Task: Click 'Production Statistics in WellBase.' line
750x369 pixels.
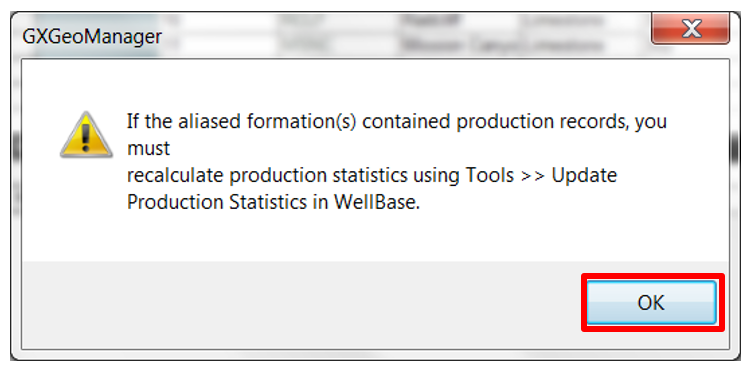Action: [x=273, y=202]
